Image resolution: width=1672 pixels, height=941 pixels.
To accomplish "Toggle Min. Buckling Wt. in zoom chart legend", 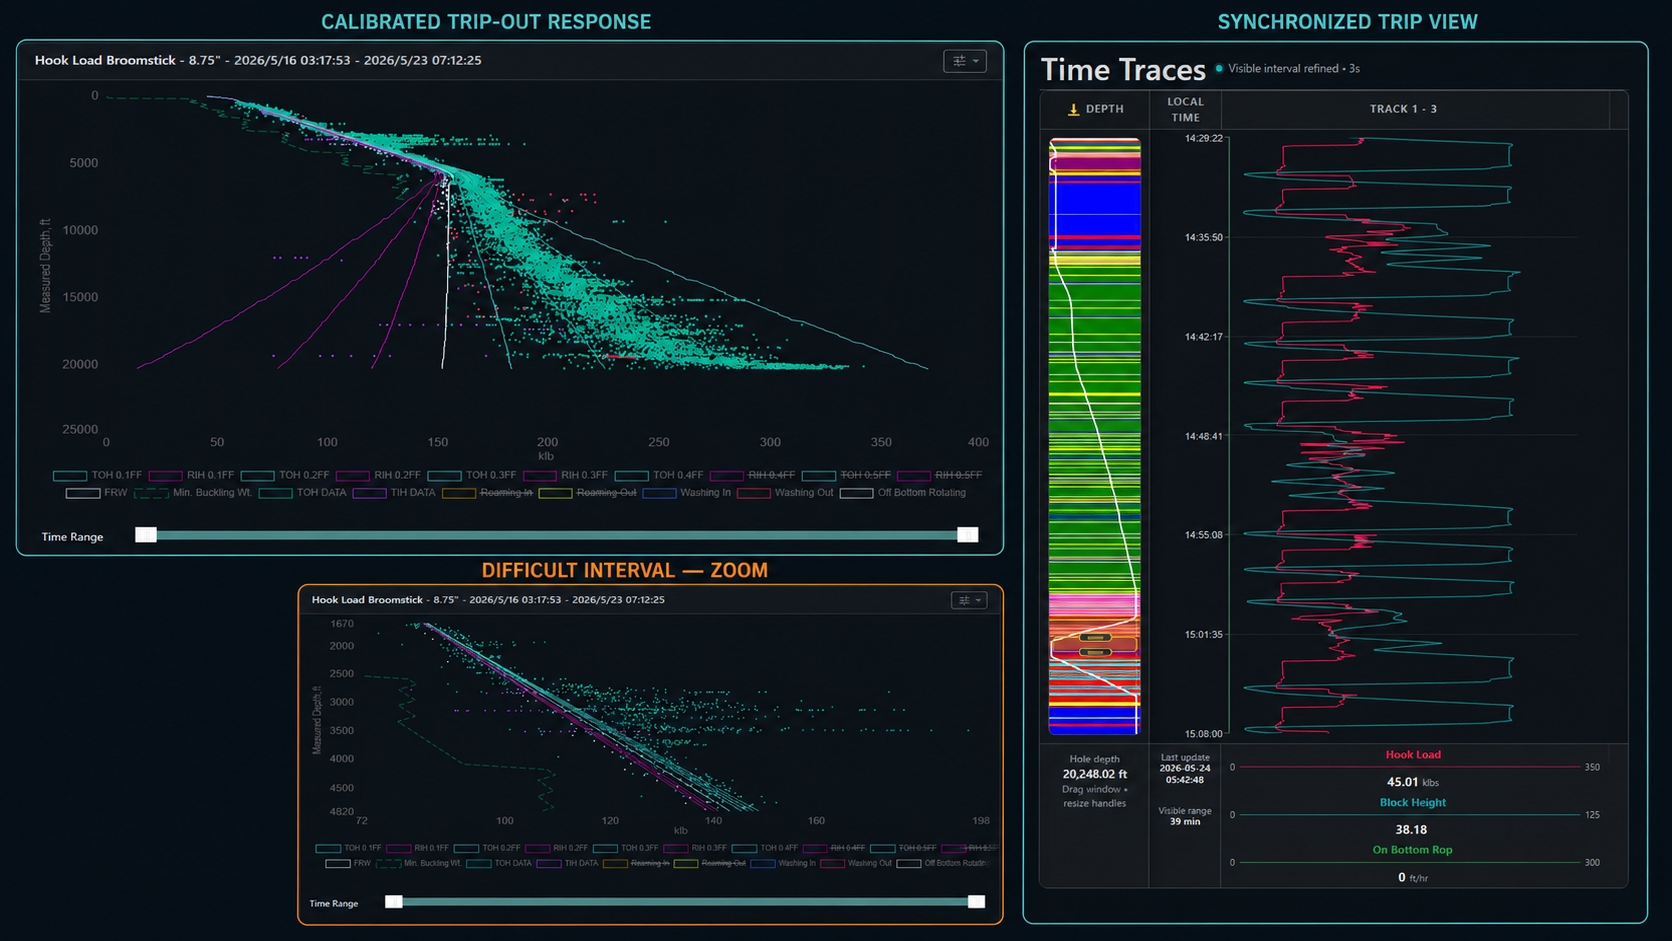I will pos(418,864).
